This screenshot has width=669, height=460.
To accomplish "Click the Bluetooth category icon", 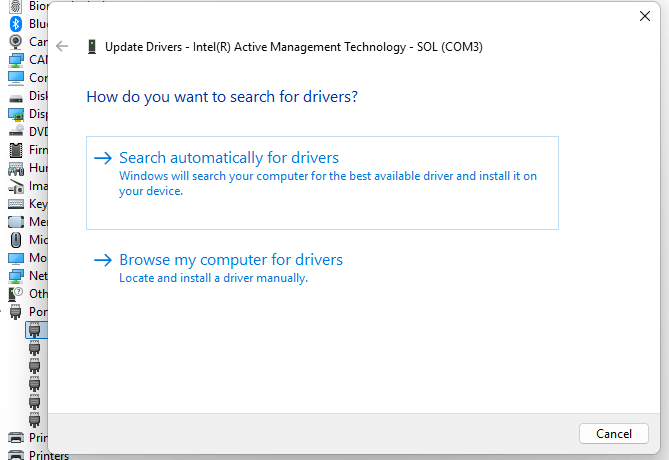I will coord(16,23).
